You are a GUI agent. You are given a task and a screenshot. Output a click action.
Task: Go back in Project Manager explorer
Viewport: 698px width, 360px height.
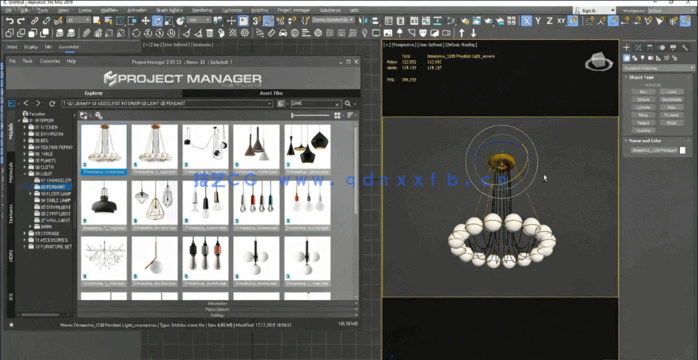(26, 103)
